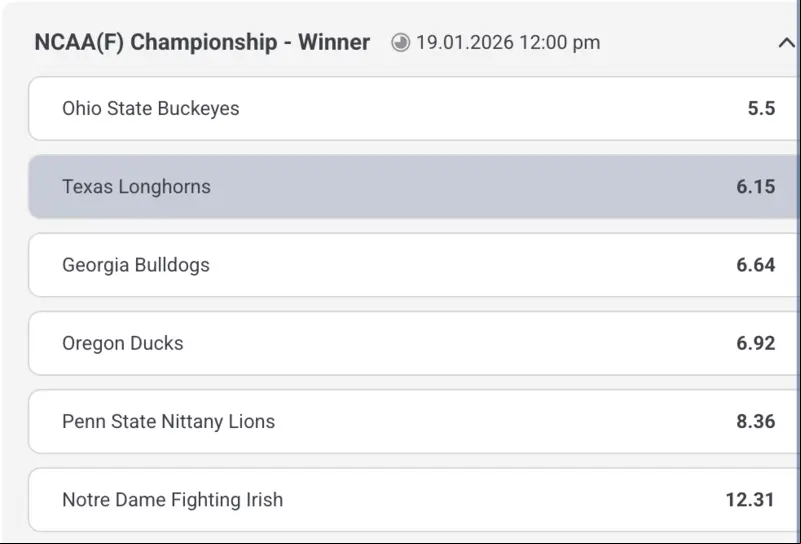The image size is (801, 544).
Task: Click the 12.31 odds value
Action: (x=750, y=499)
